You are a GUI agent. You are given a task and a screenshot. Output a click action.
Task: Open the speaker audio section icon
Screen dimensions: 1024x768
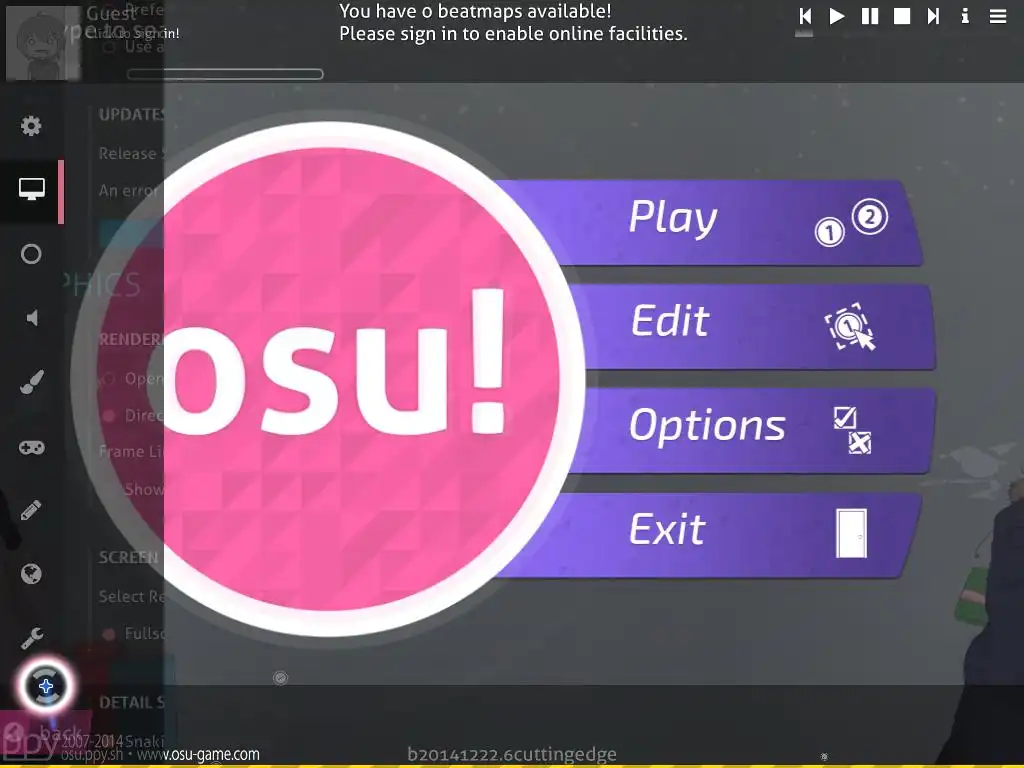point(31,318)
